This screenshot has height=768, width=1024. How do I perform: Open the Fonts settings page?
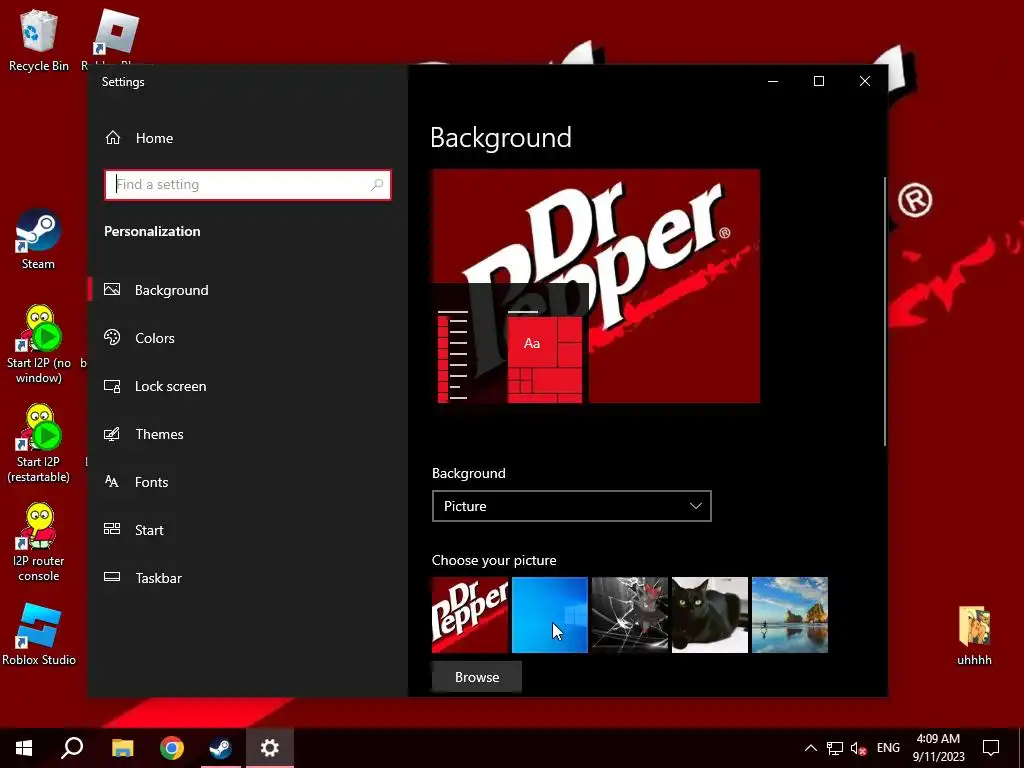click(x=152, y=482)
